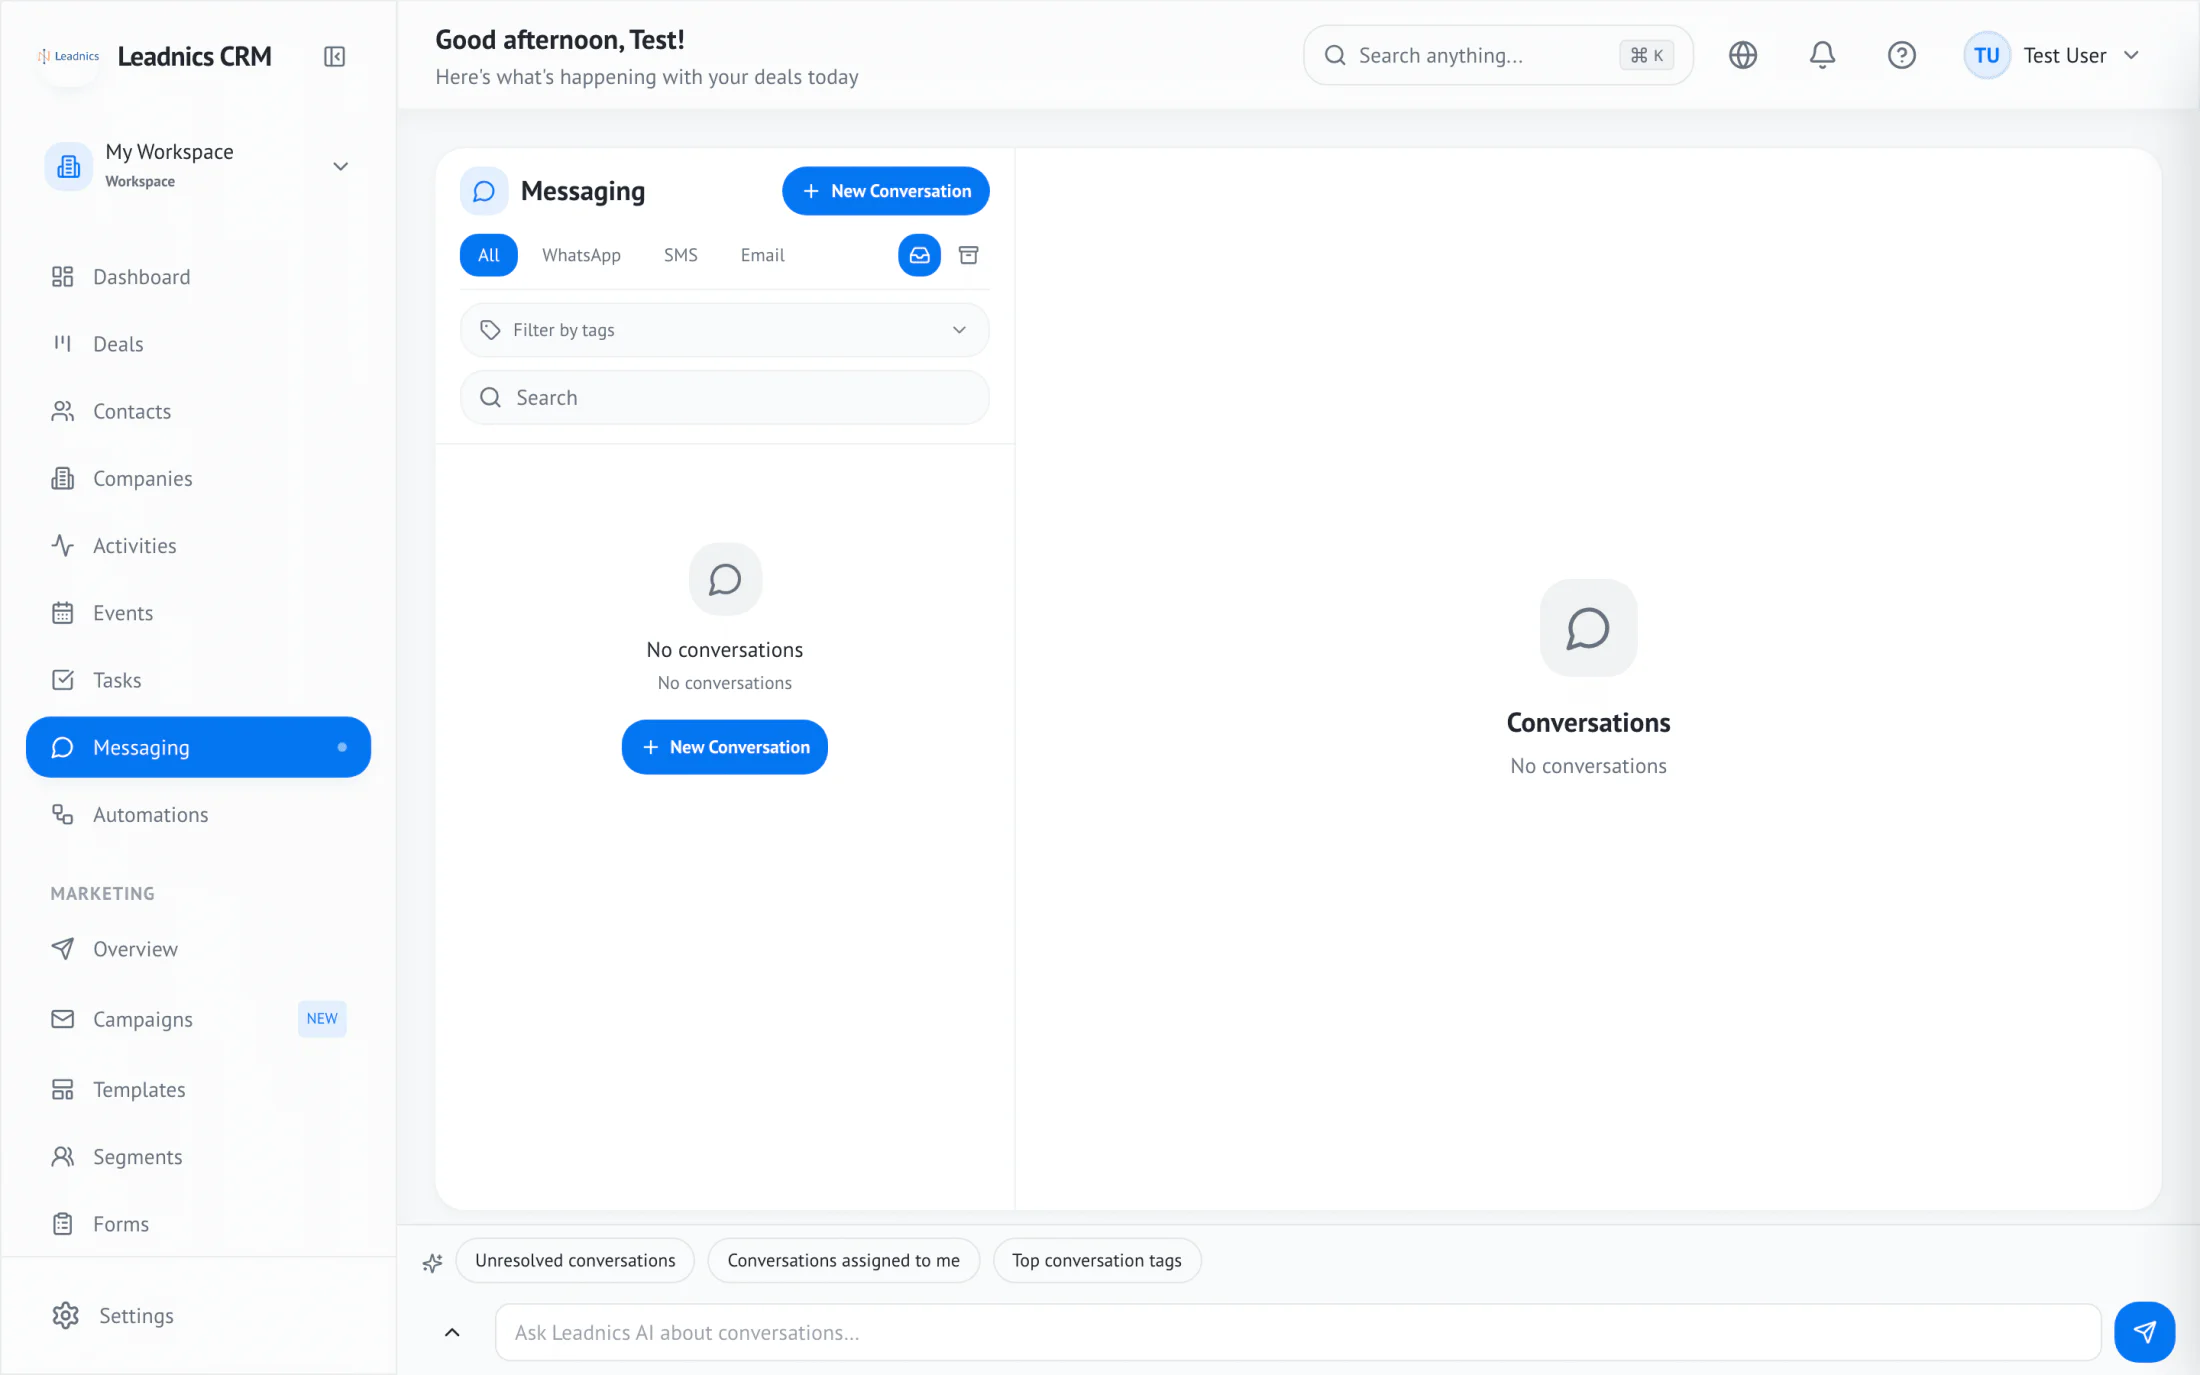Open Tasks in the sidebar
Viewport: 2200px width, 1375px height.
[x=198, y=680]
